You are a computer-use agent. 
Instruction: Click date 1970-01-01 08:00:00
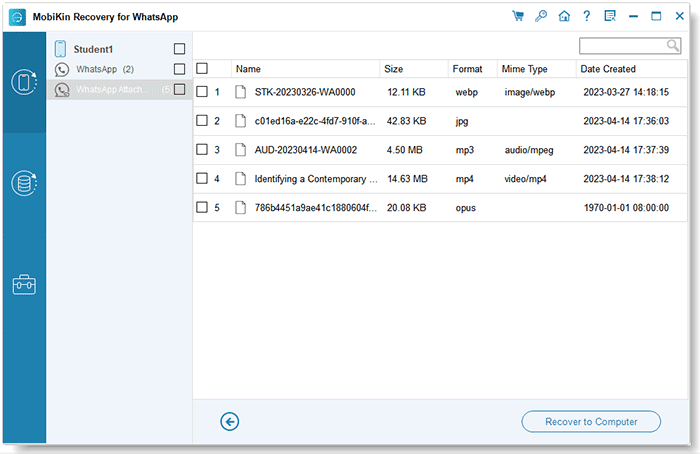click(x=626, y=208)
